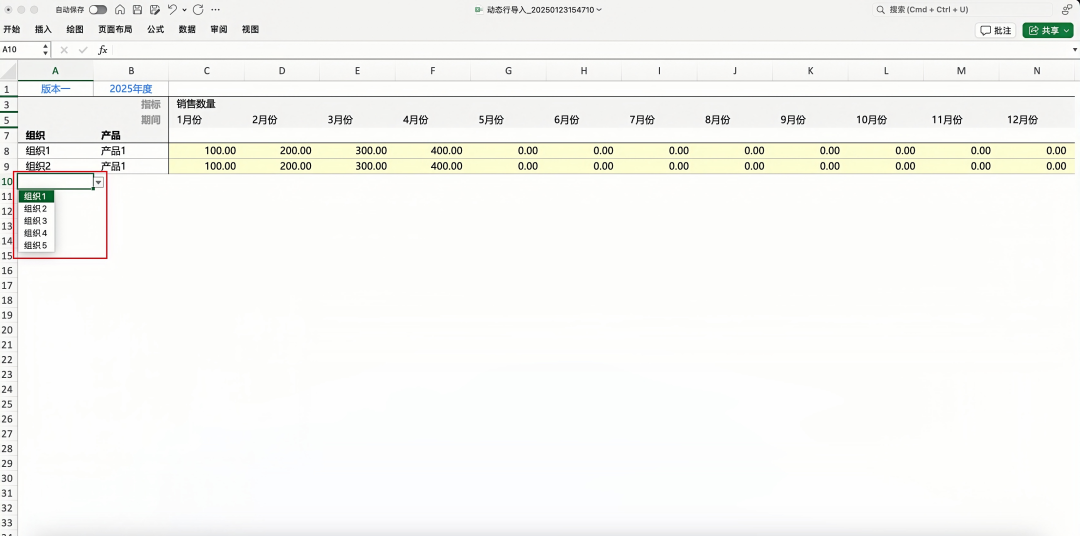Viewport: 1080px width, 536px height.
Task: Click the Name Box showing A10
Action: click(21, 50)
